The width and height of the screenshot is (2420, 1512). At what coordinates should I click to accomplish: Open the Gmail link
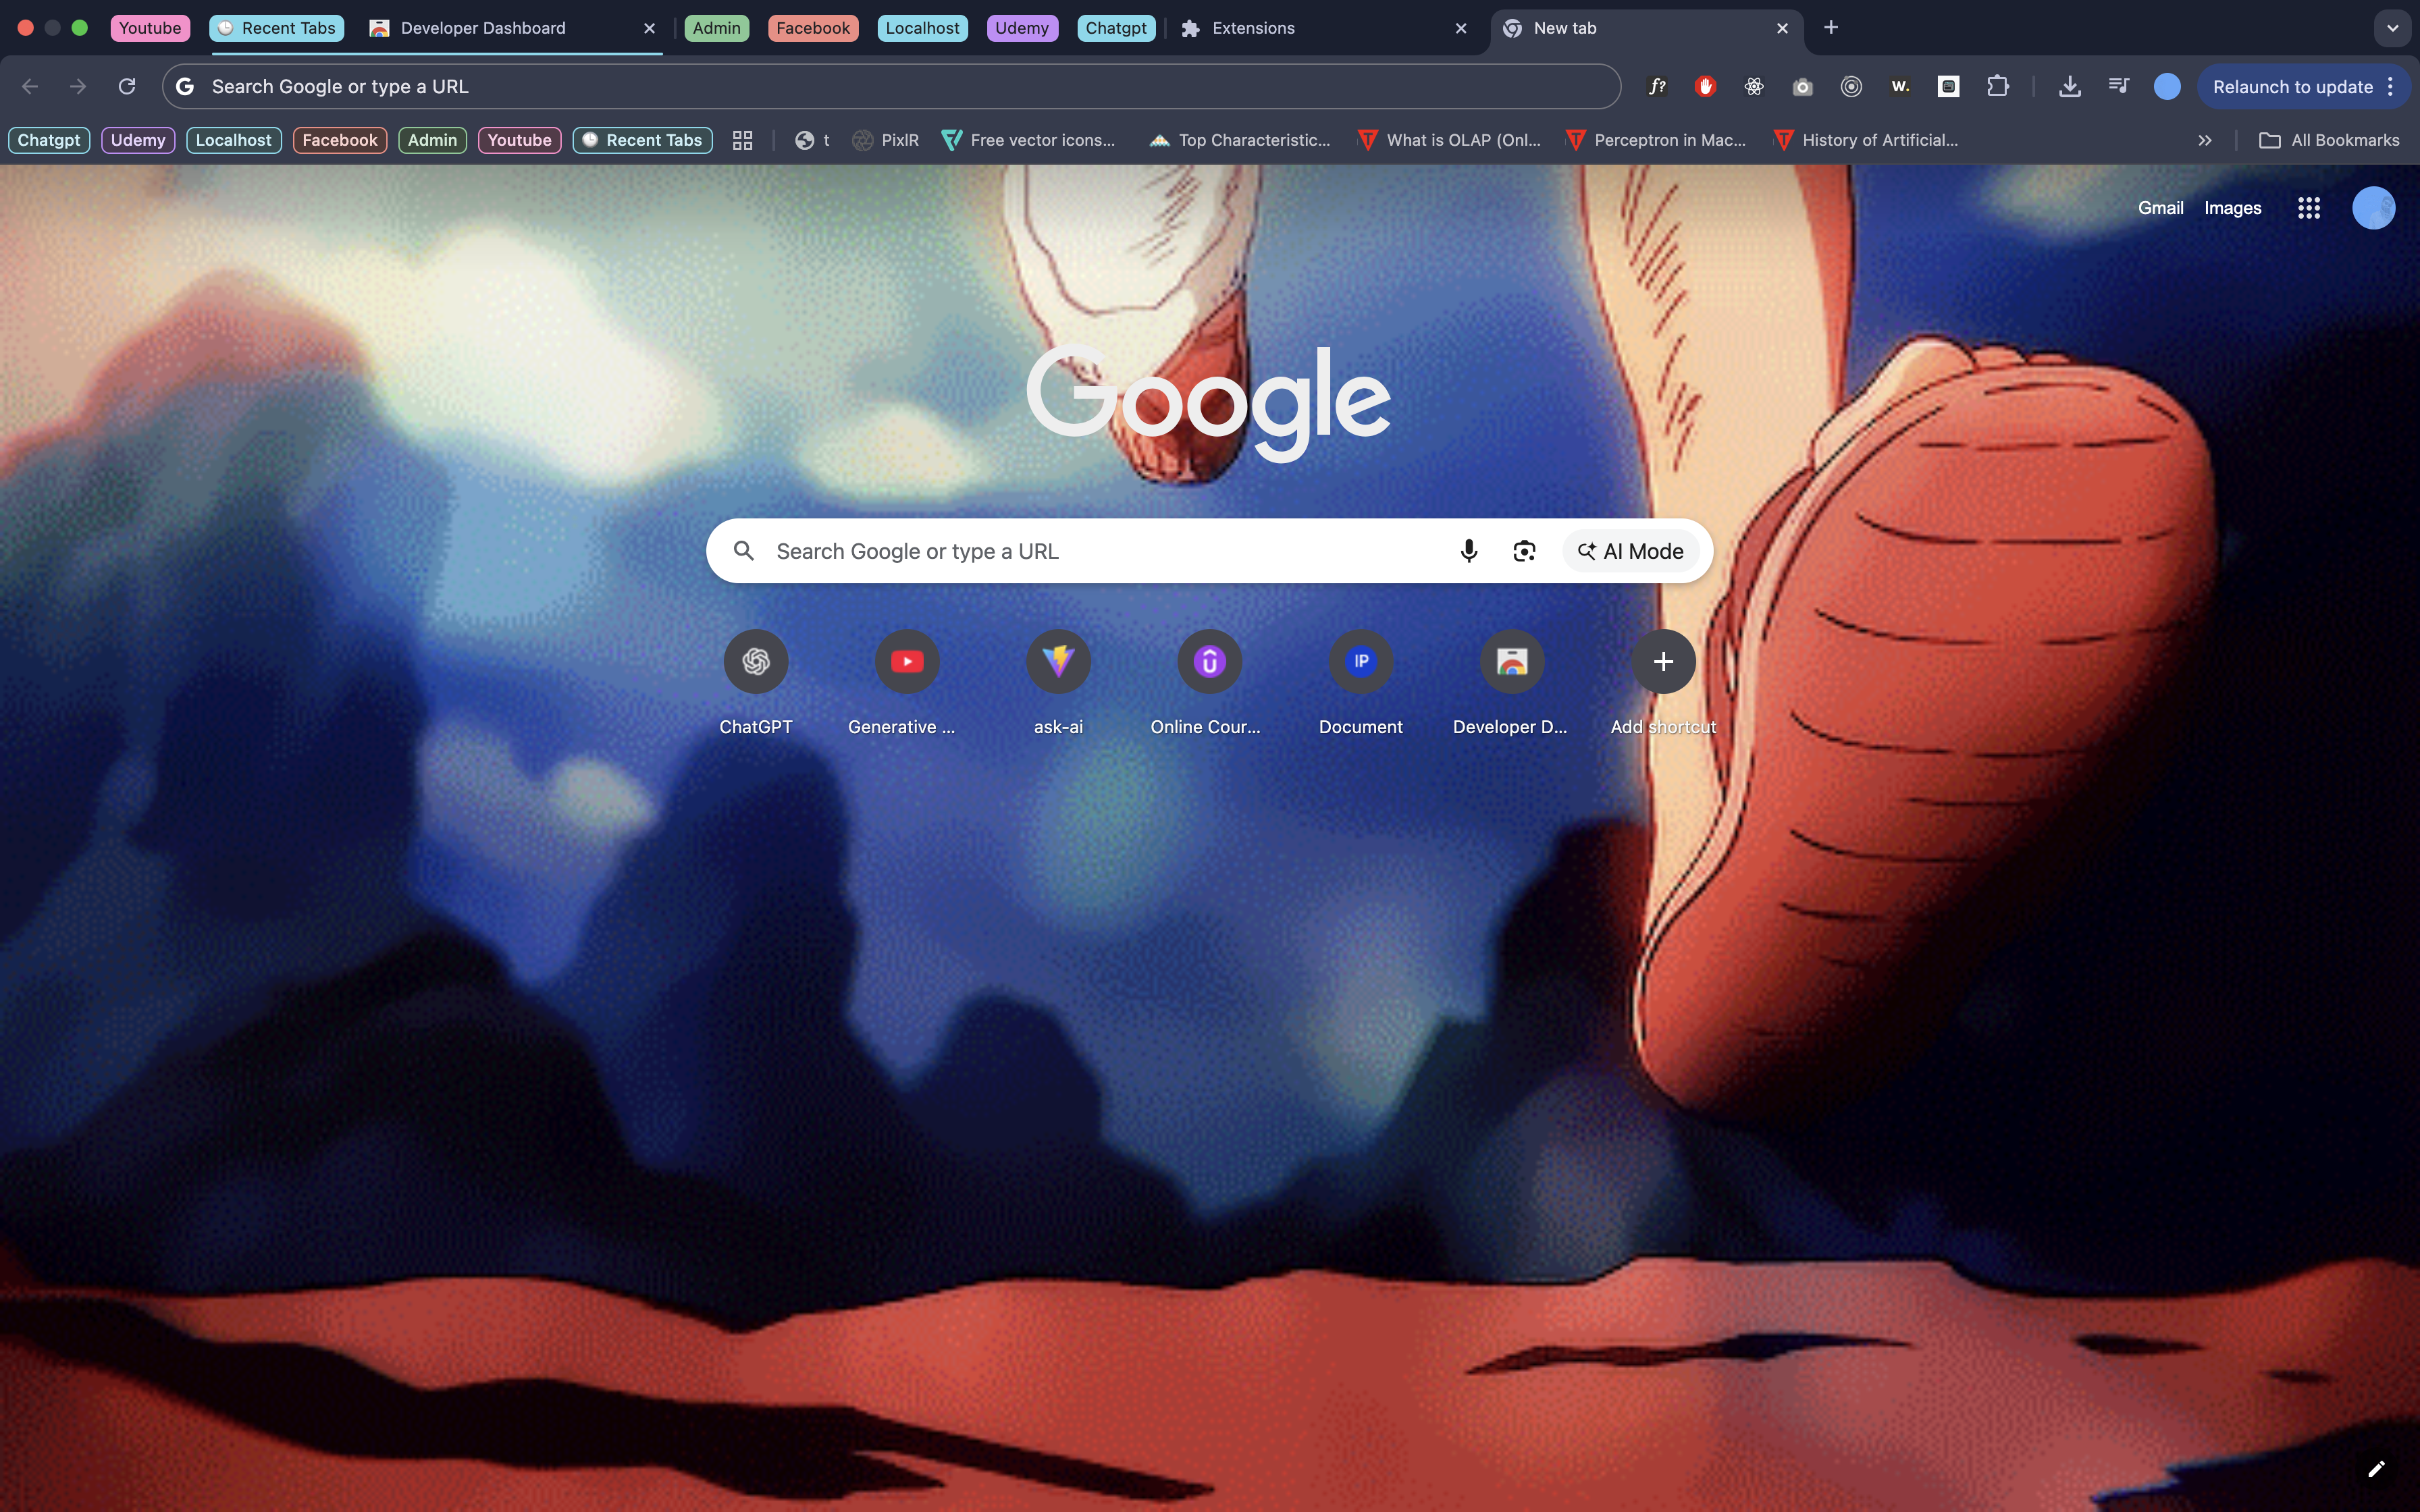[x=2160, y=208]
